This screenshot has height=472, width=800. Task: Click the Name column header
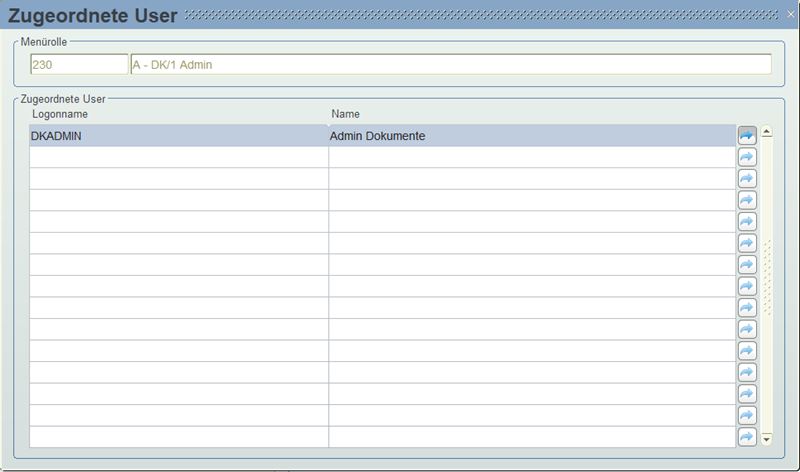[x=345, y=114]
